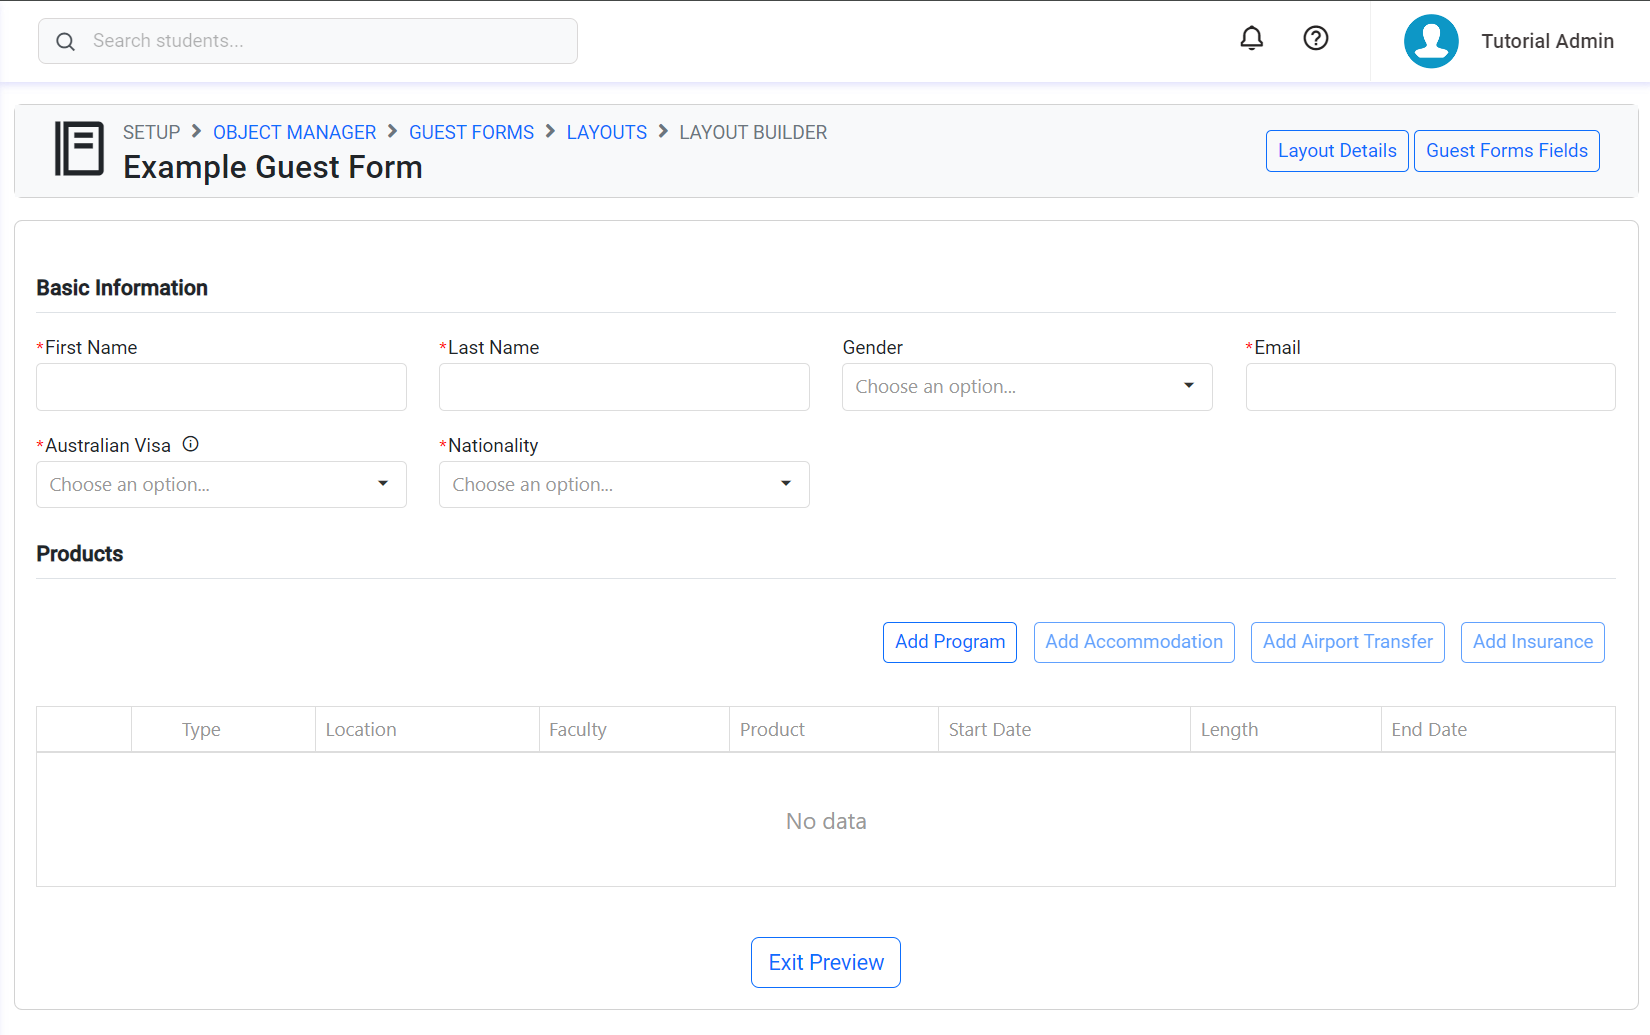Focus the First Name input field
The image size is (1650, 1035).
tap(221, 387)
